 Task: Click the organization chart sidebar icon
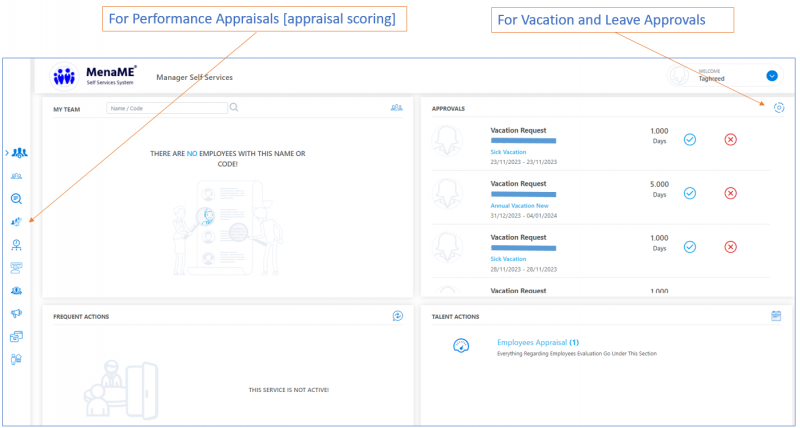[x=17, y=244]
